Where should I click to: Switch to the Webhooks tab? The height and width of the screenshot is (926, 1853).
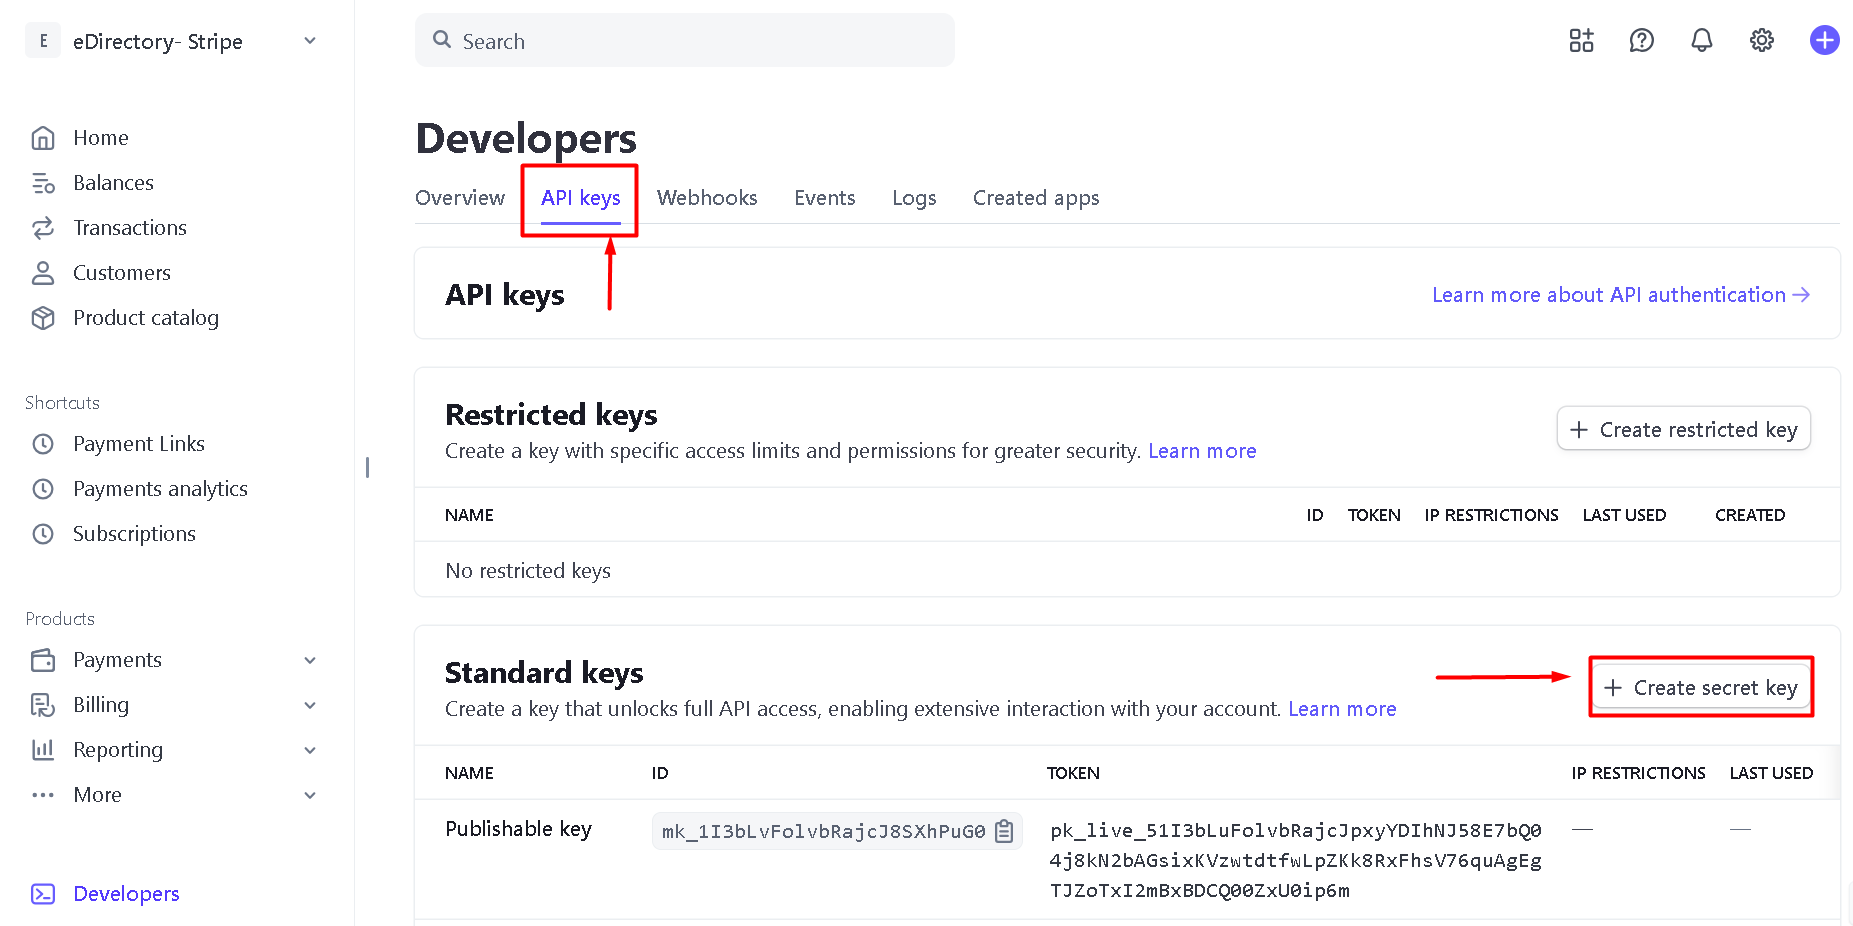pyautogui.click(x=707, y=198)
